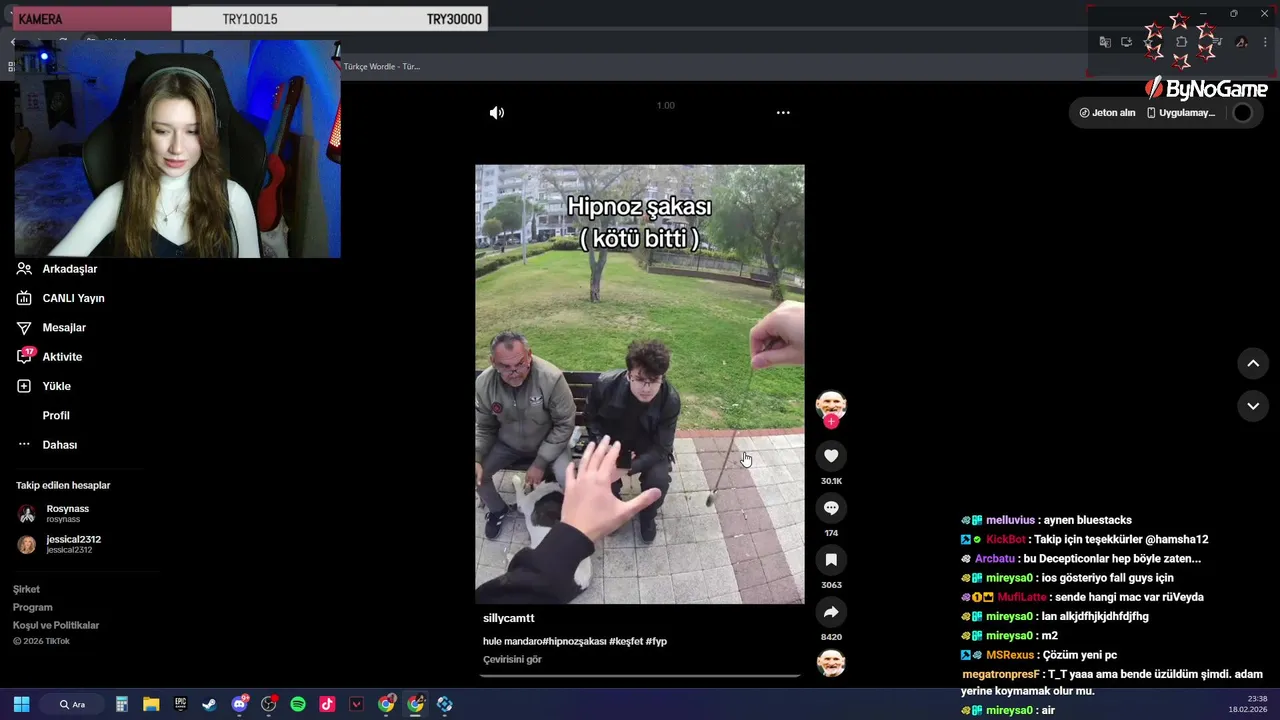Click the megatronpresF name in chat

(1001, 675)
